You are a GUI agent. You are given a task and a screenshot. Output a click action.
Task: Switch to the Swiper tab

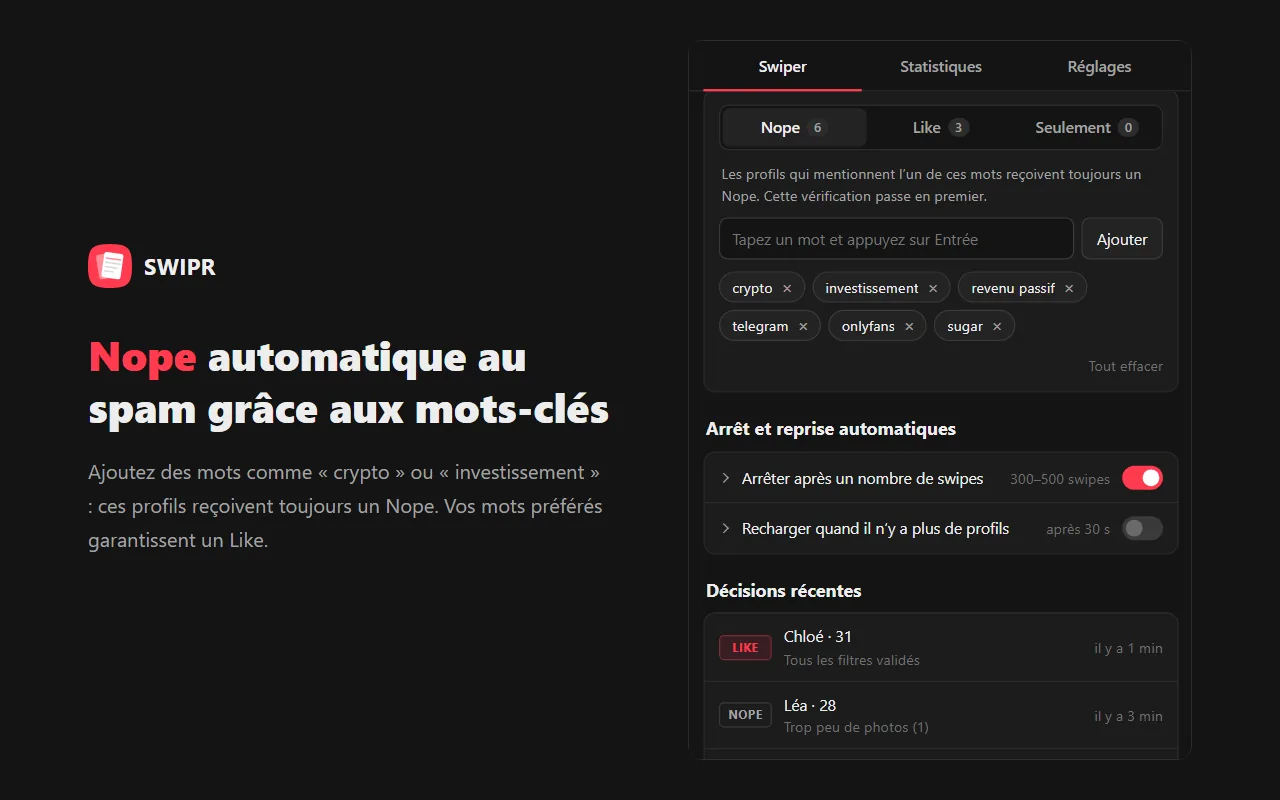tap(782, 67)
